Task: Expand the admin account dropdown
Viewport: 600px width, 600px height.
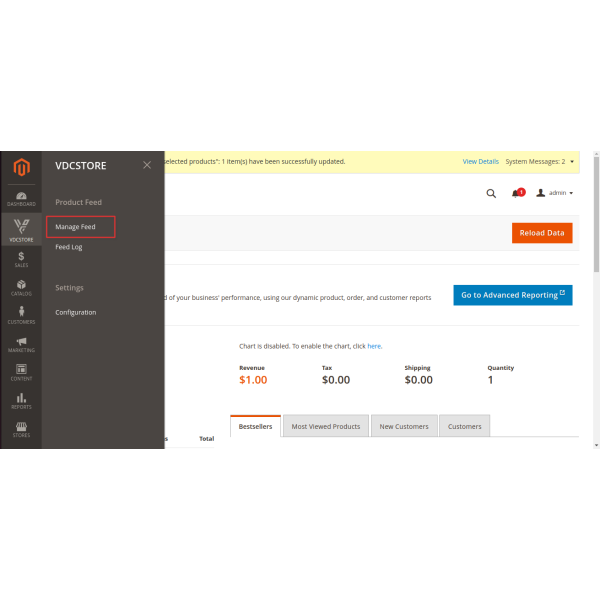Action: pos(555,193)
